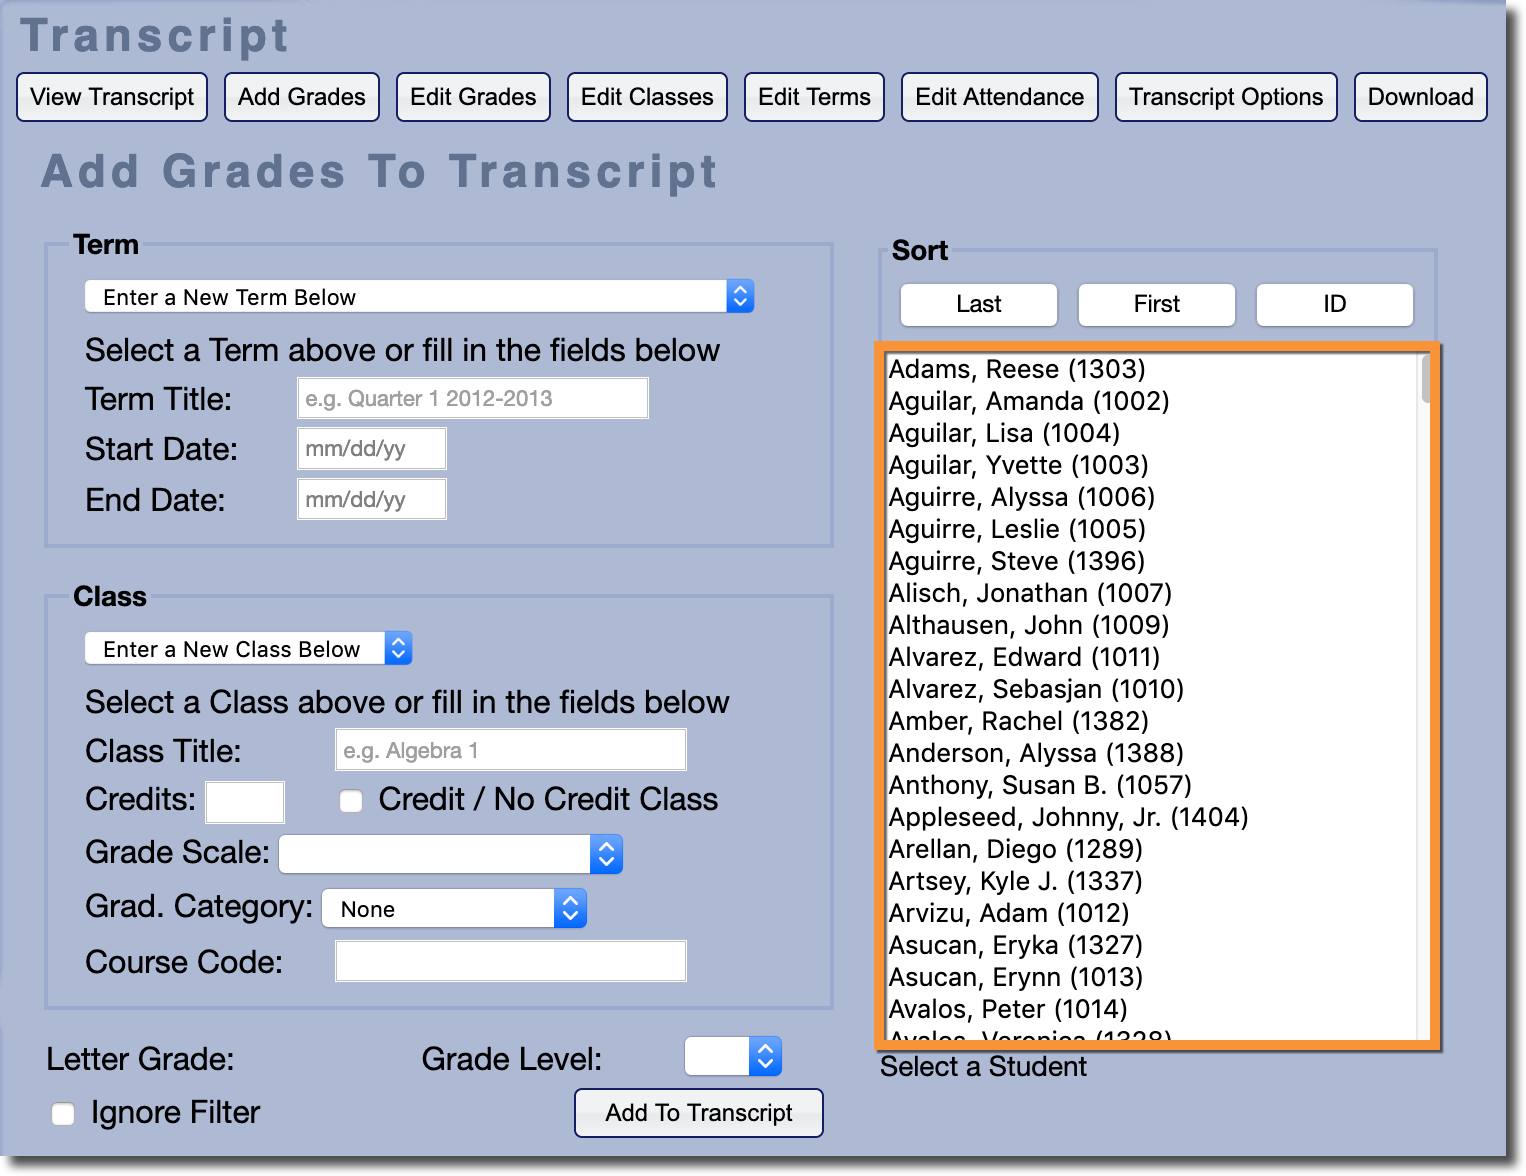Focus the Start Date field

pos(371,448)
